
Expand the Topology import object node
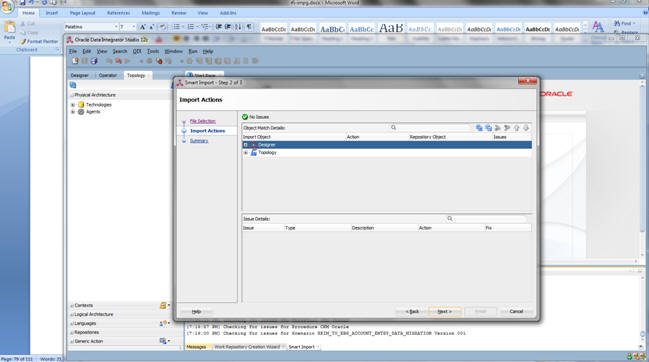245,153
